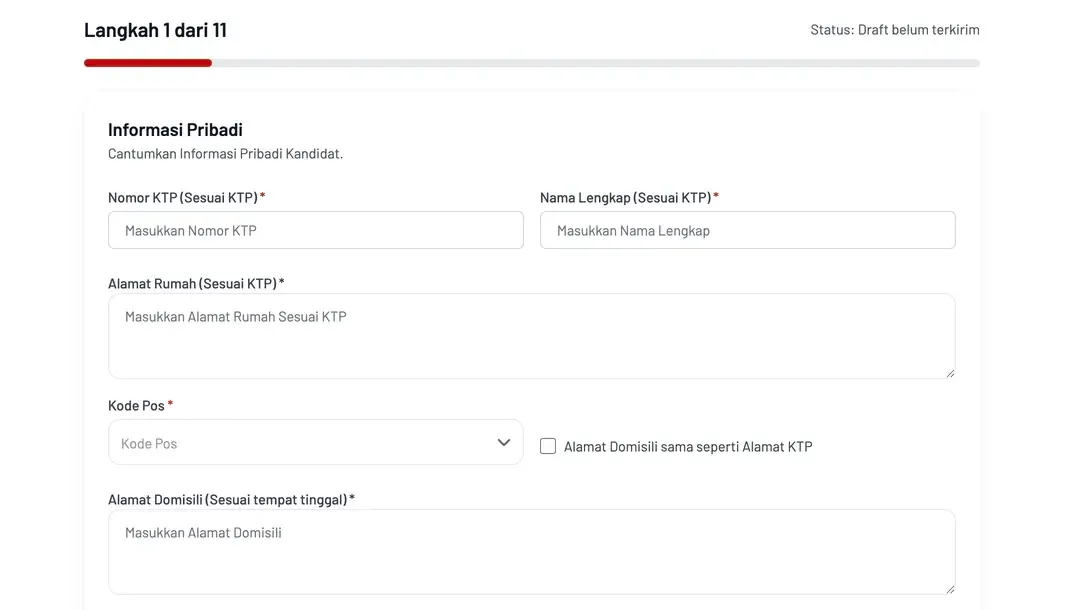Click the 'Alamat Domisili sama seperti Alamat KTP' label
Viewport: 1067px width, 610px height.
click(x=688, y=447)
